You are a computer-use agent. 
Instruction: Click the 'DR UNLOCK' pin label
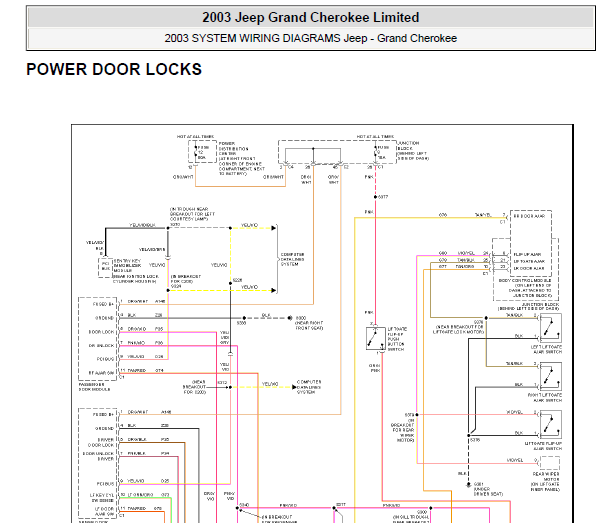[101, 346]
